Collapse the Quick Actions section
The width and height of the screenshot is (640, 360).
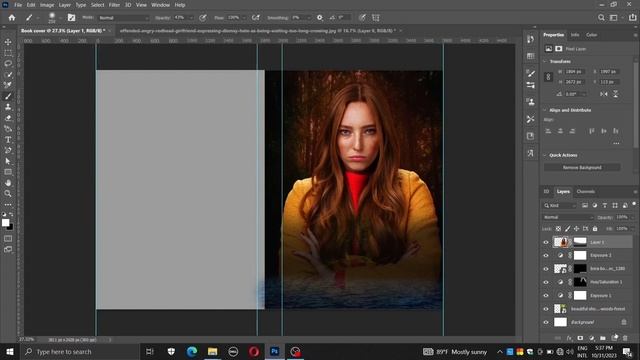(x=545, y=155)
